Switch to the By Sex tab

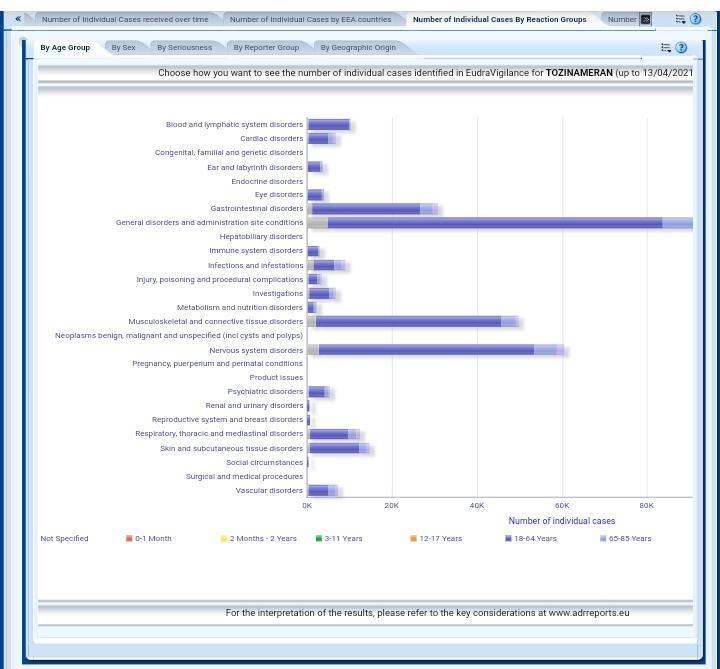click(x=123, y=47)
